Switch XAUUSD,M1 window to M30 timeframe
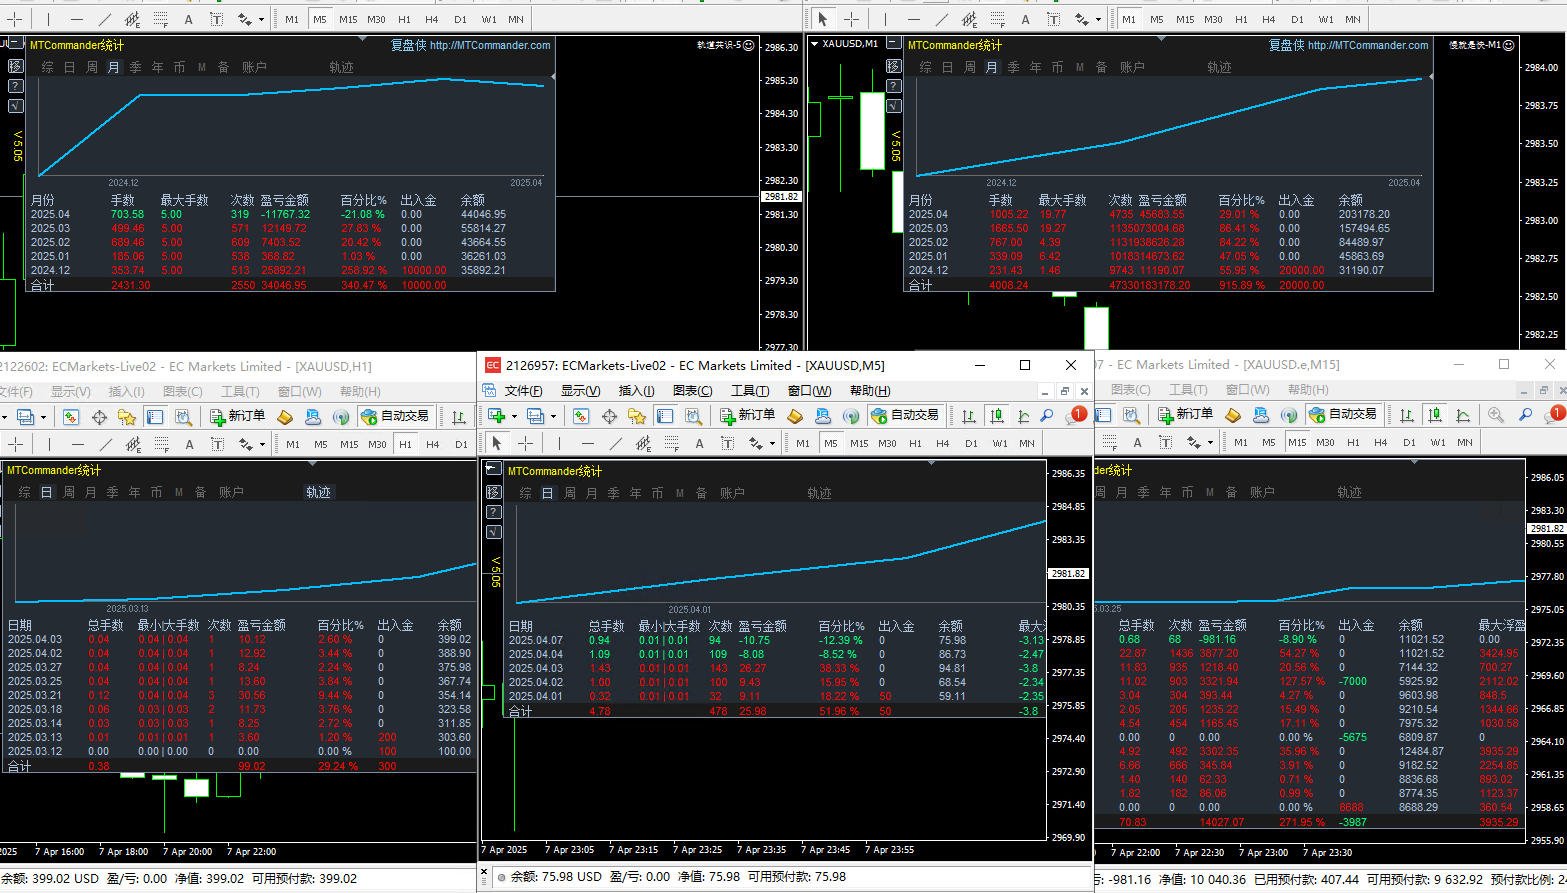Screen dimensions: 1567x893 (1213, 19)
